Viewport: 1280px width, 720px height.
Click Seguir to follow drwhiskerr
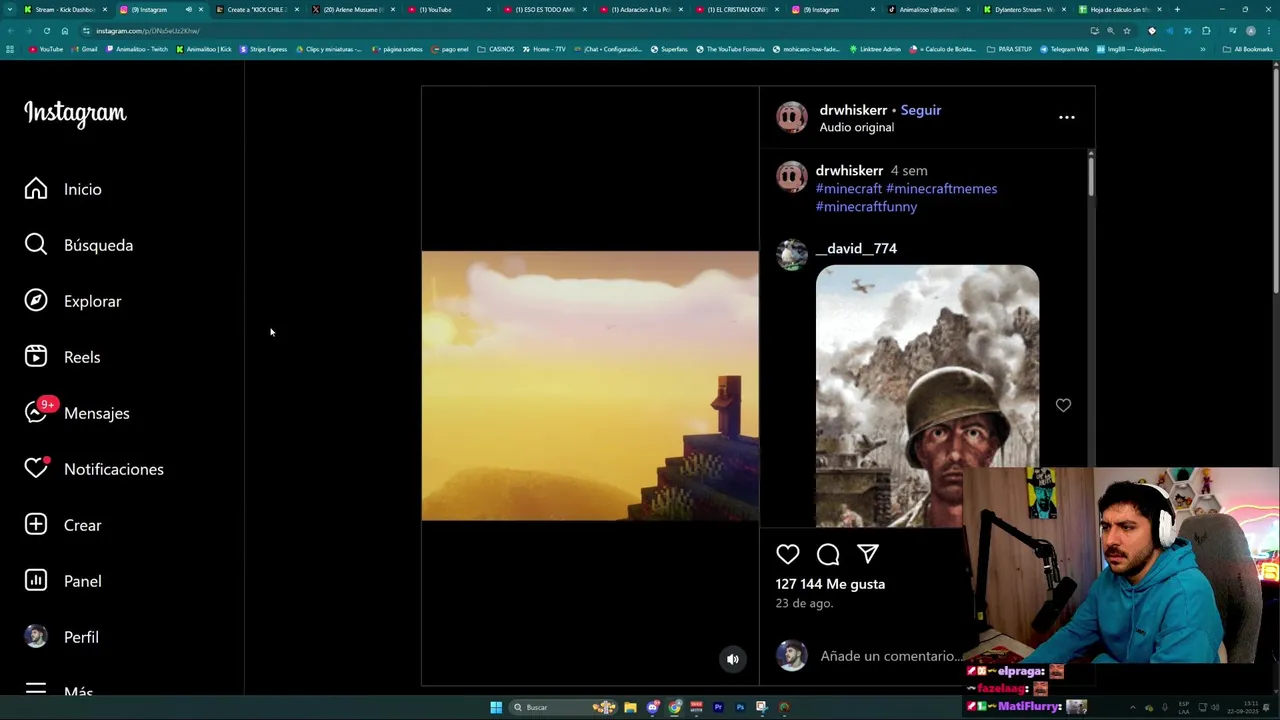(x=921, y=110)
